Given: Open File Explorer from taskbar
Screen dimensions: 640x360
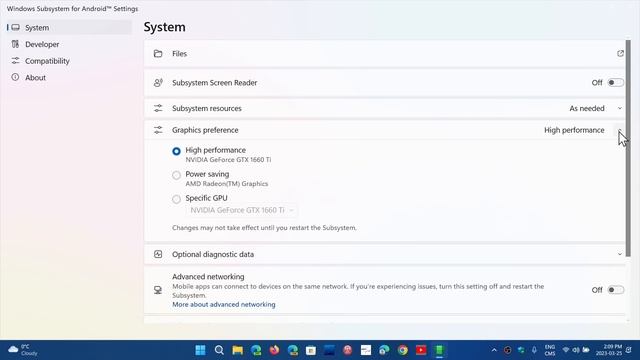Looking at the screenshot, I should (238, 350).
